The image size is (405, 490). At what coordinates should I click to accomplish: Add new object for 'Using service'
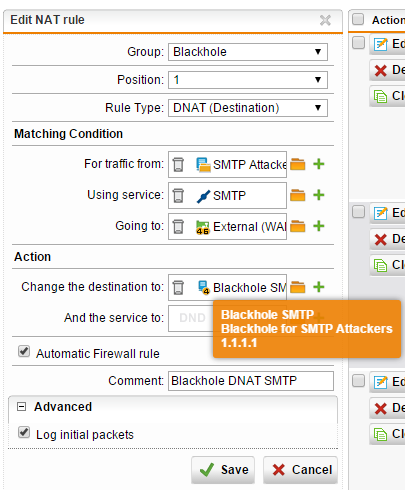(x=319, y=195)
